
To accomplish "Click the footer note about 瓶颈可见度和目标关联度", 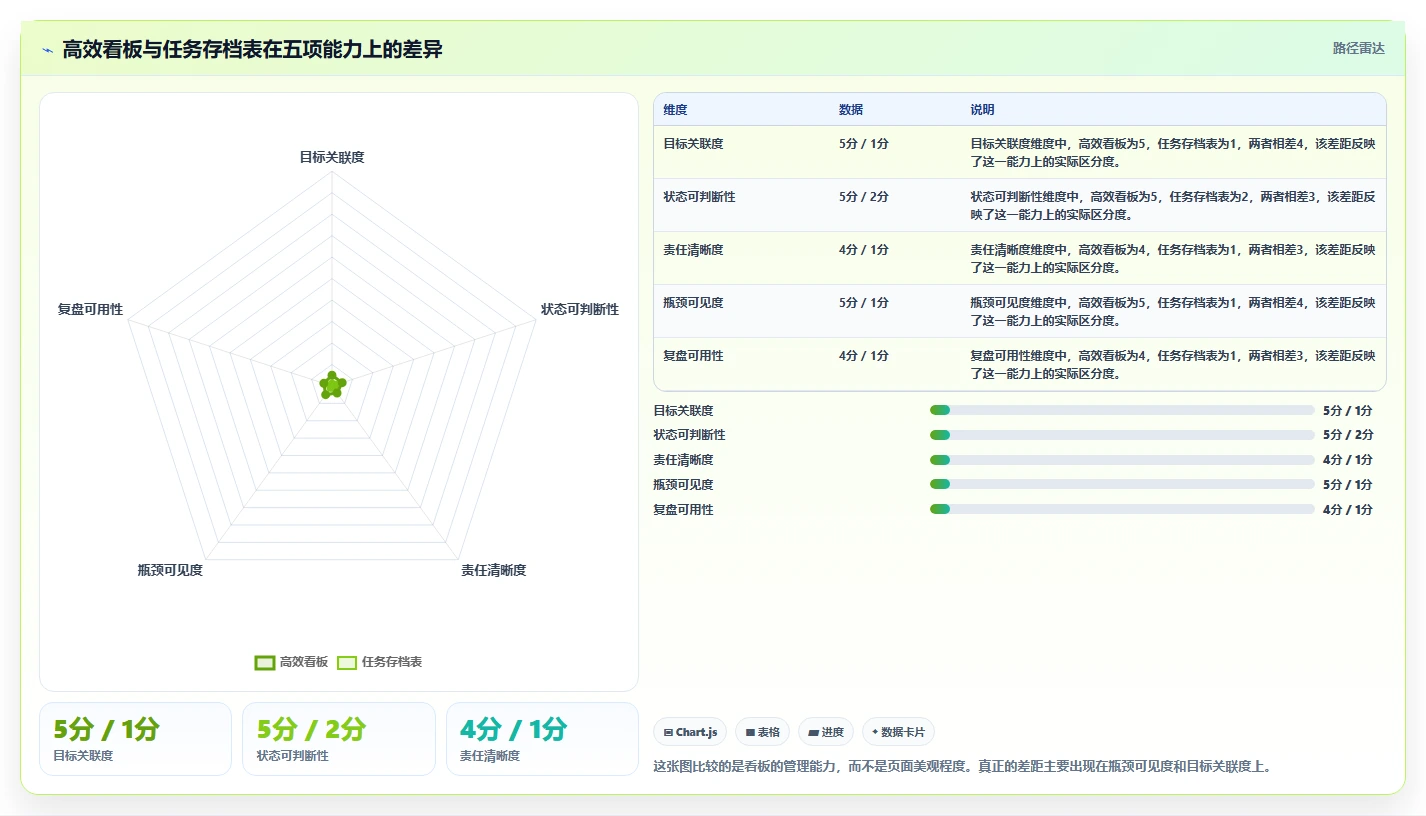I will click(962, 767).
